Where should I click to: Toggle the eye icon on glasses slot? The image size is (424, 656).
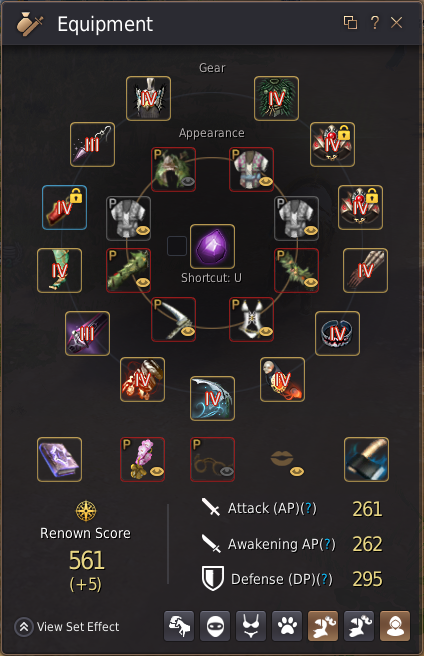click(227, 472)
